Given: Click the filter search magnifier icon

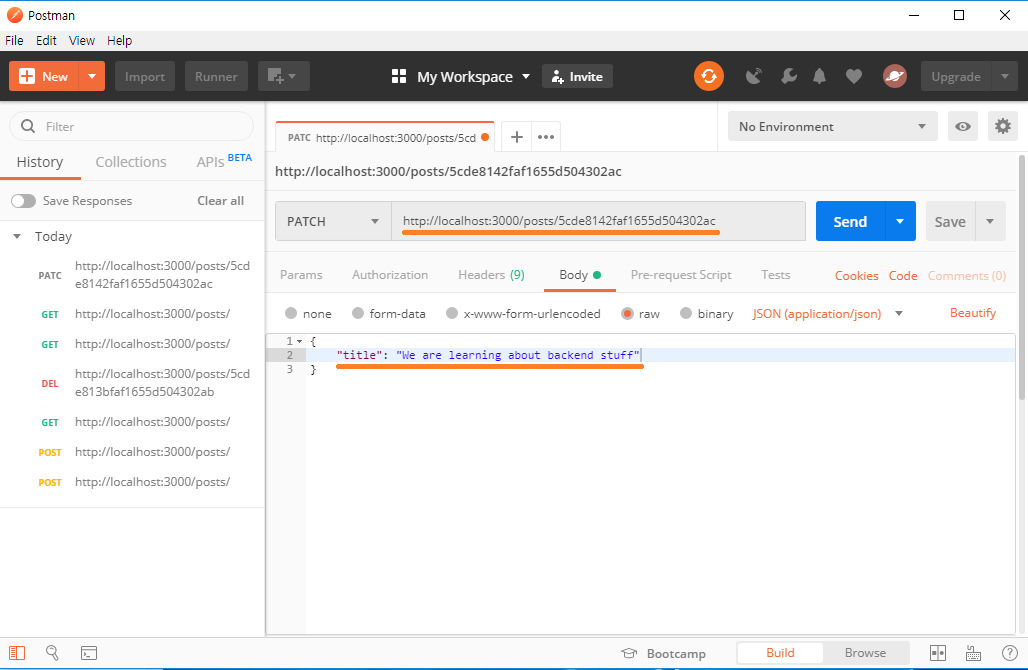Looking at the screenshot, I should click(x=28, y=126).
